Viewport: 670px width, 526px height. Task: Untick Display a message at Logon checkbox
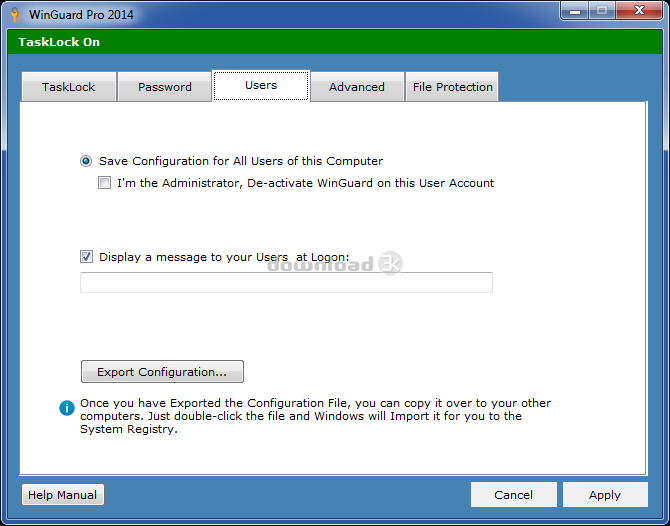86,257
